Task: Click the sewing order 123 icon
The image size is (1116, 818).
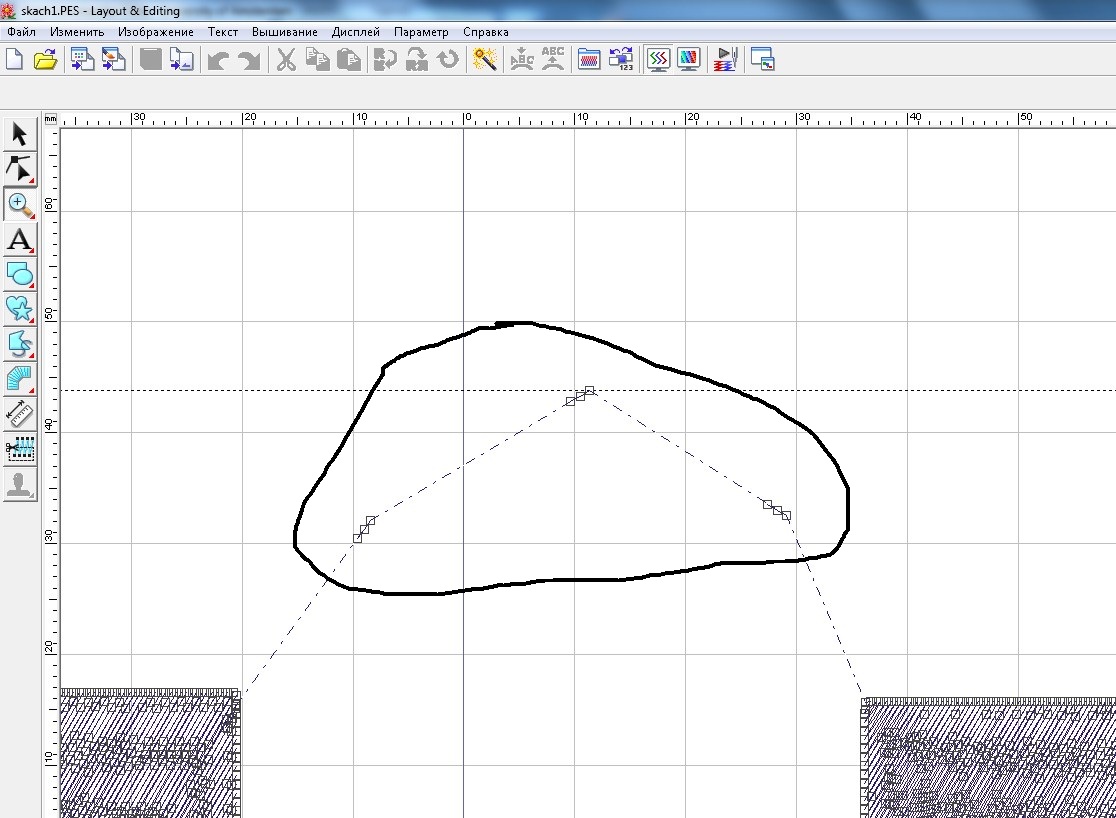Action: (621, 60)
